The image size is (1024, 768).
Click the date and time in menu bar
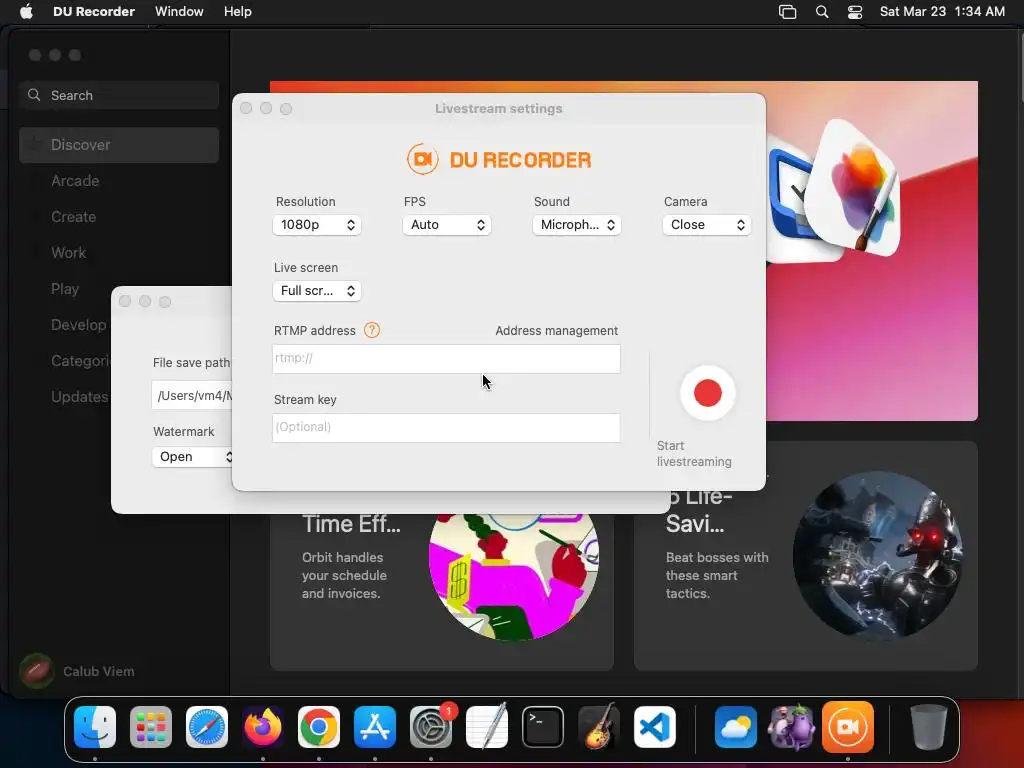click(942, 11)
